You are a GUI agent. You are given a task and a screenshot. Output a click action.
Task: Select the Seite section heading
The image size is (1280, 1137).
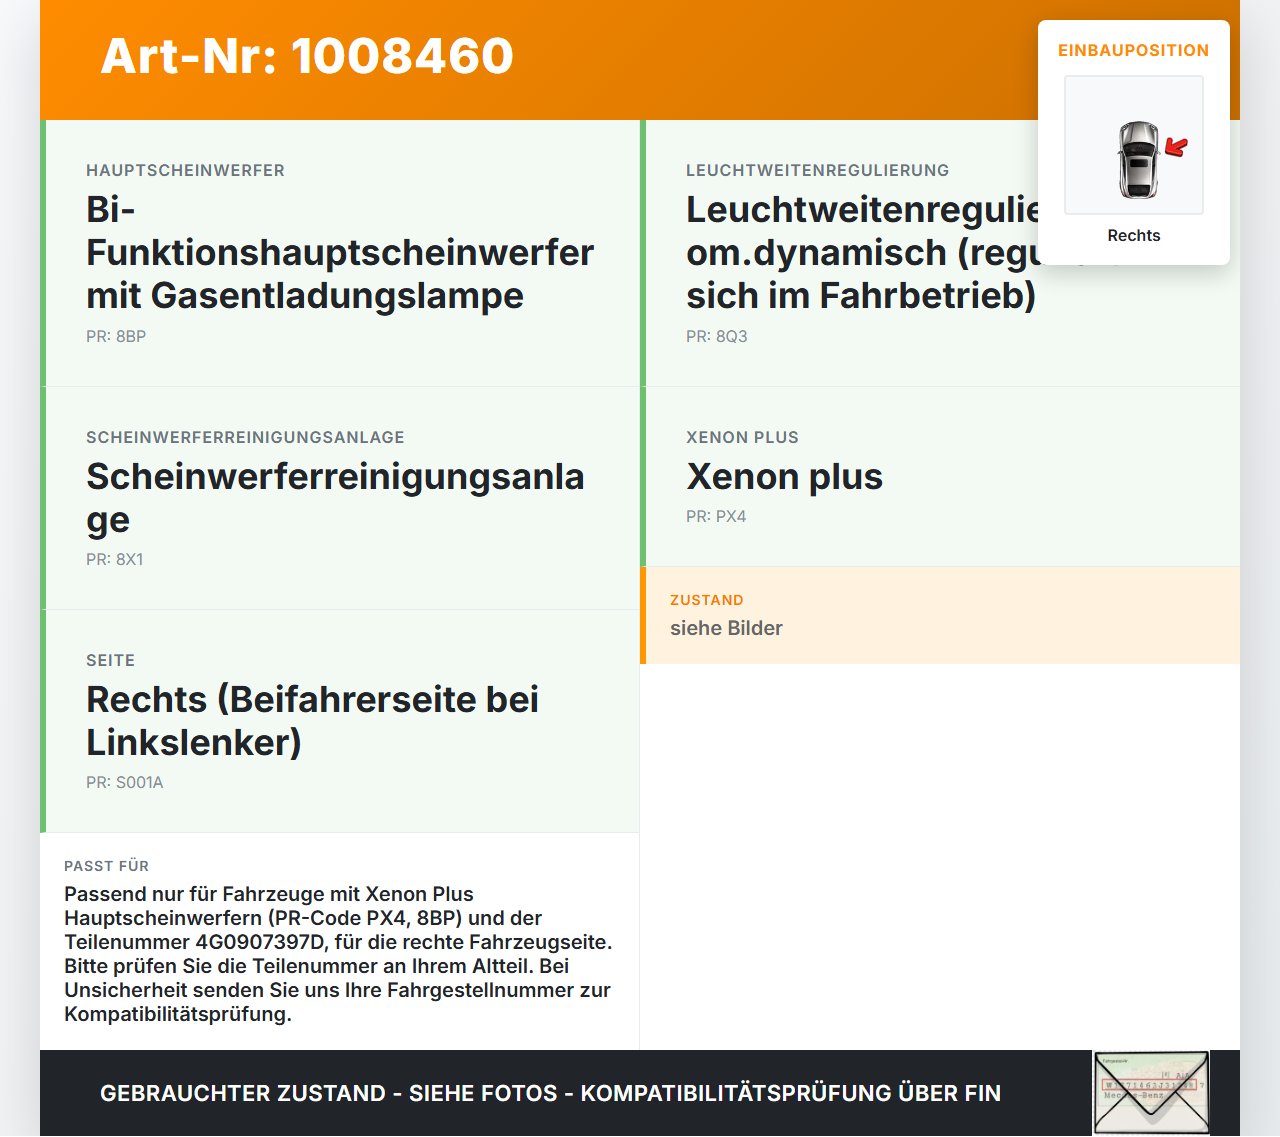click(x=110, y=660)
